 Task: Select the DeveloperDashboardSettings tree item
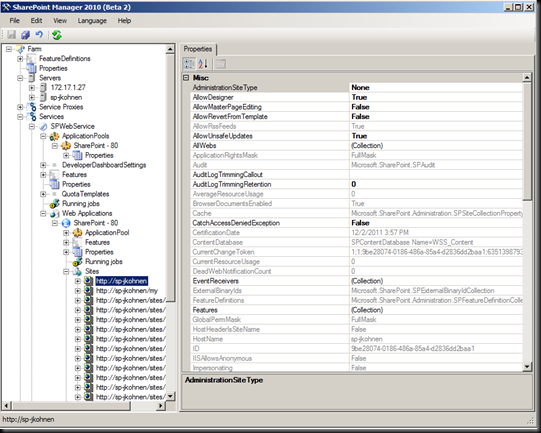pos(104,165)
